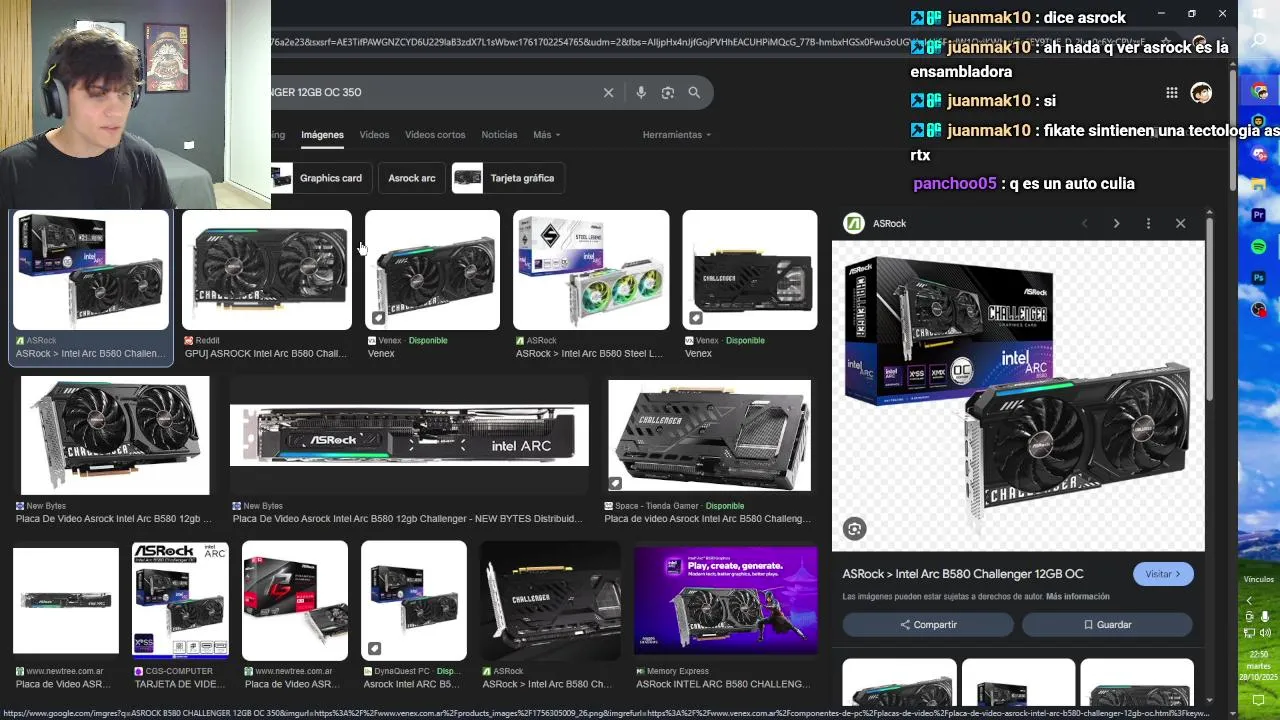Expand the Más dropdown

tap(546, 135)
